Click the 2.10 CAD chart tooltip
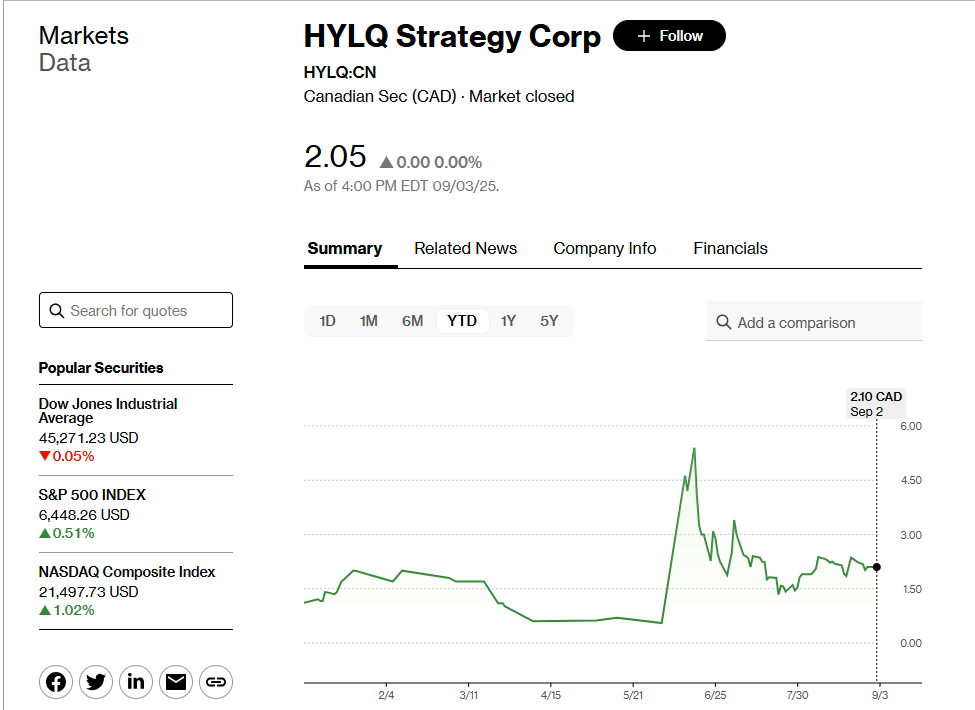The width and height of the screenshot is (975, 710). [876, 403]
